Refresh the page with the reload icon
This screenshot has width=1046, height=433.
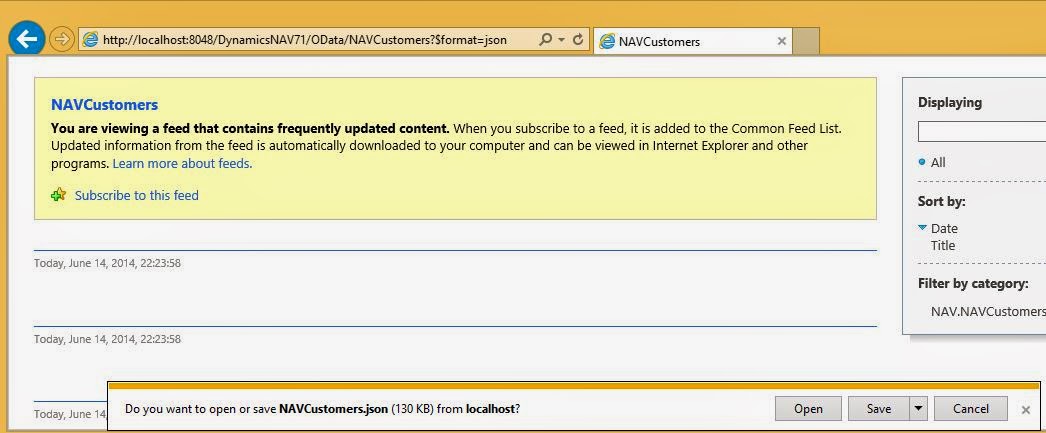tap(578, 40)
